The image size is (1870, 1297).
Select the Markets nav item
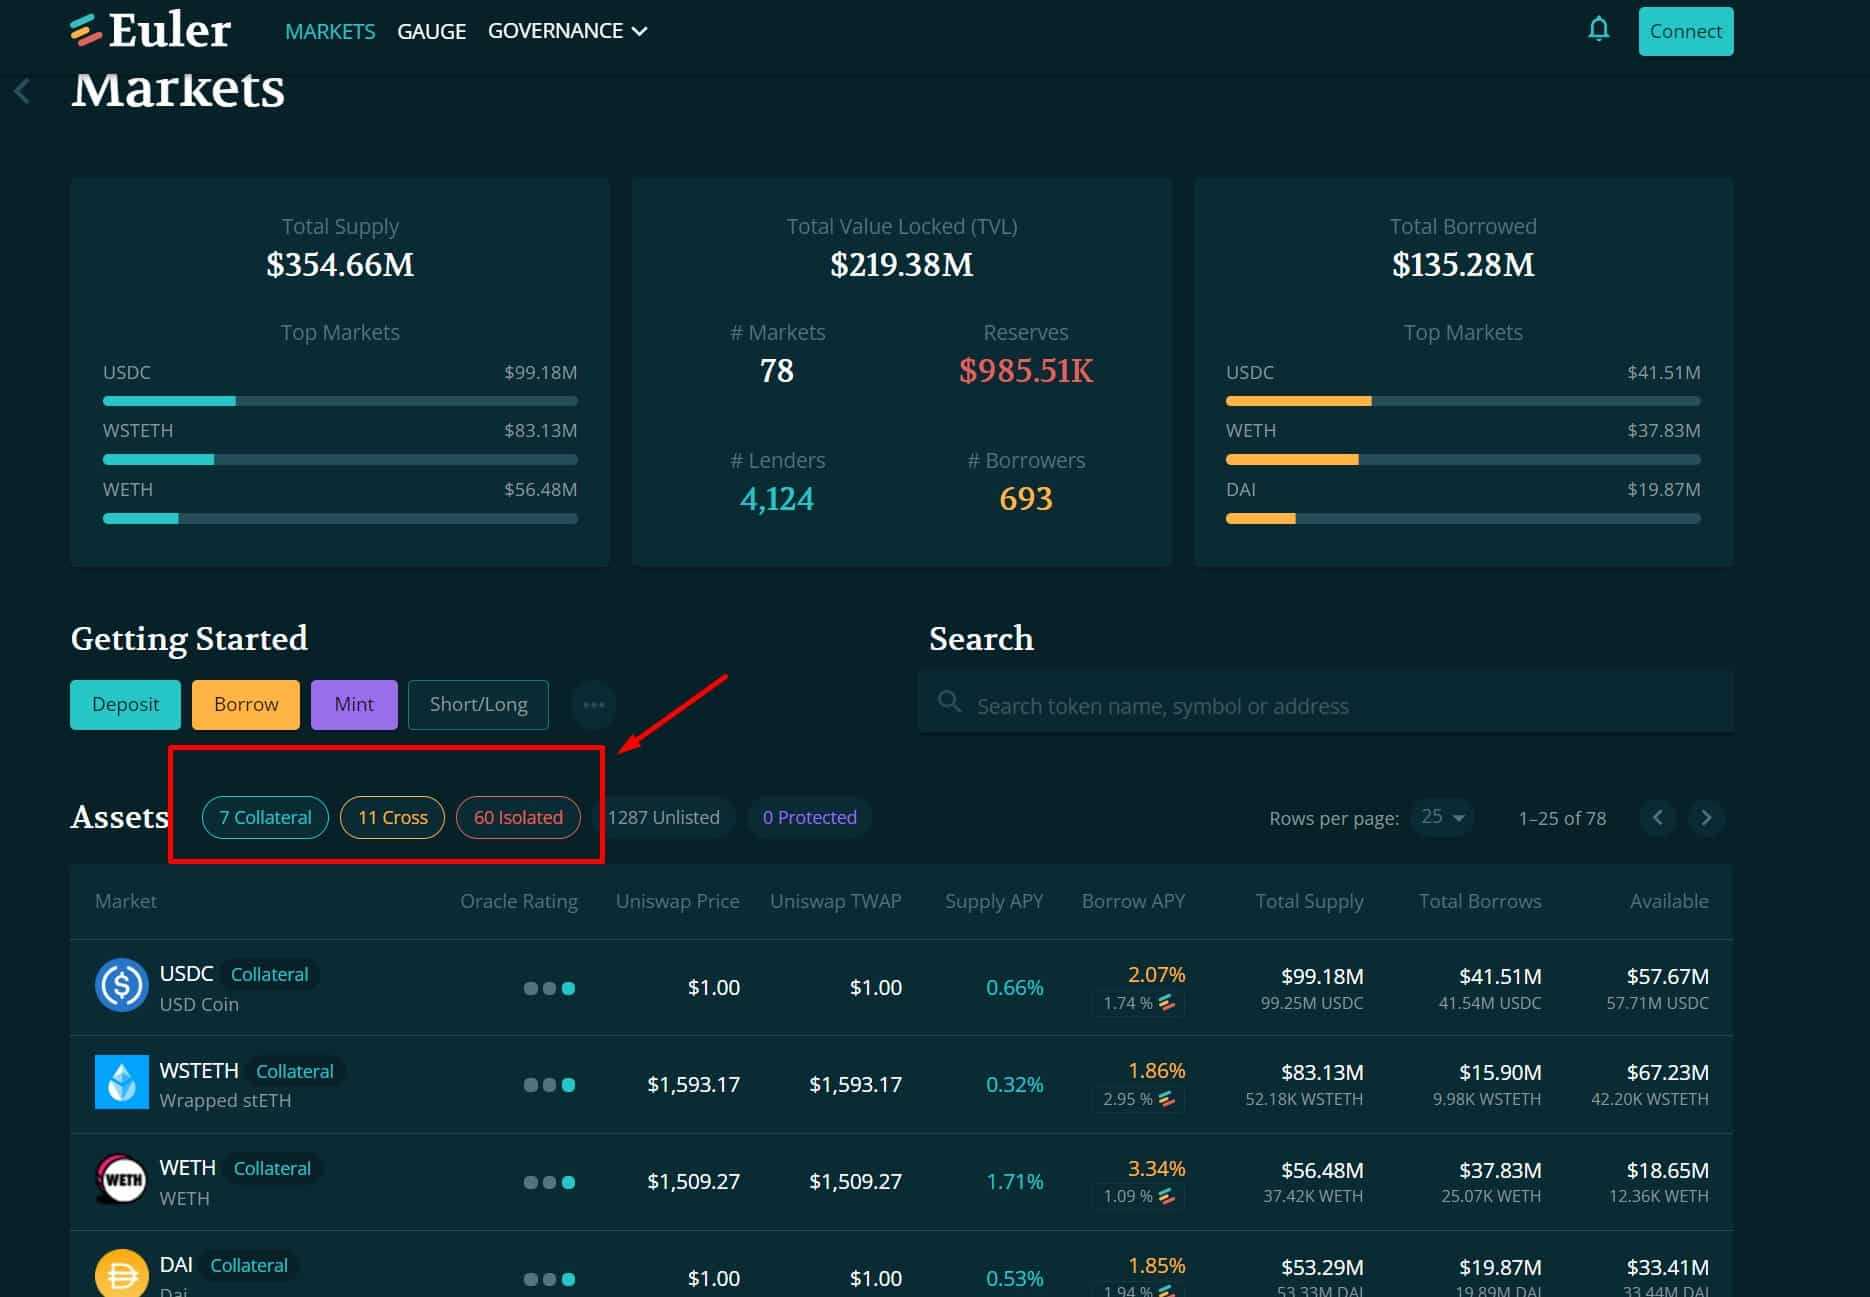tap(330, 31)
